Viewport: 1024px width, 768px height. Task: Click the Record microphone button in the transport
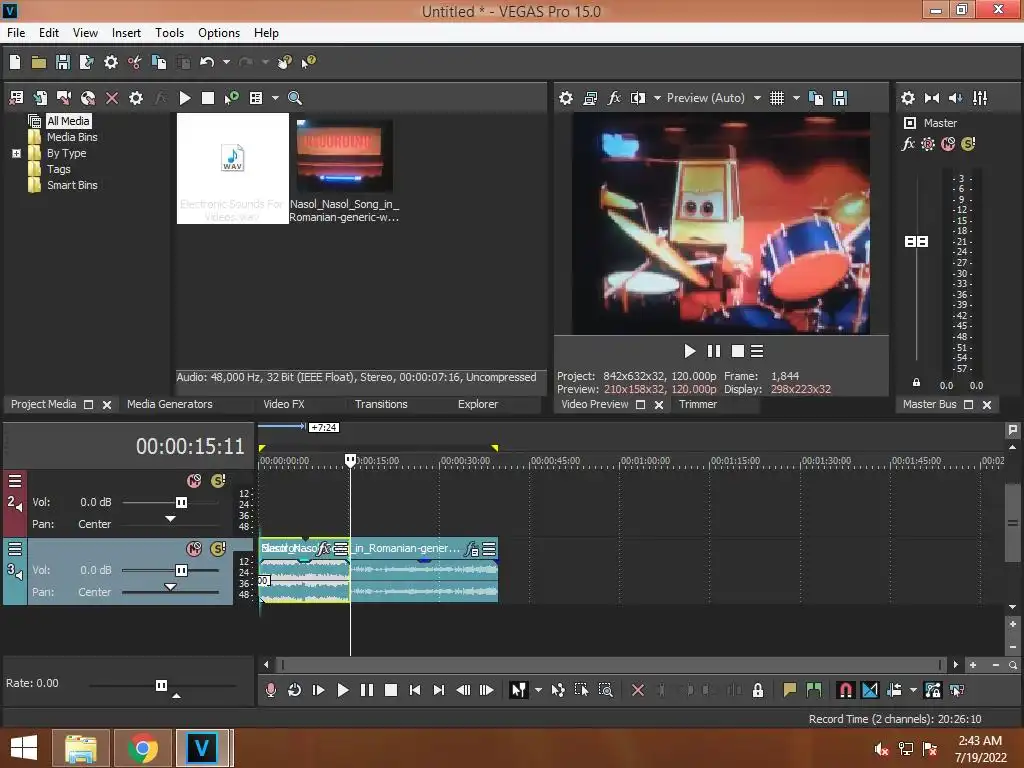(x=270, y=690)
